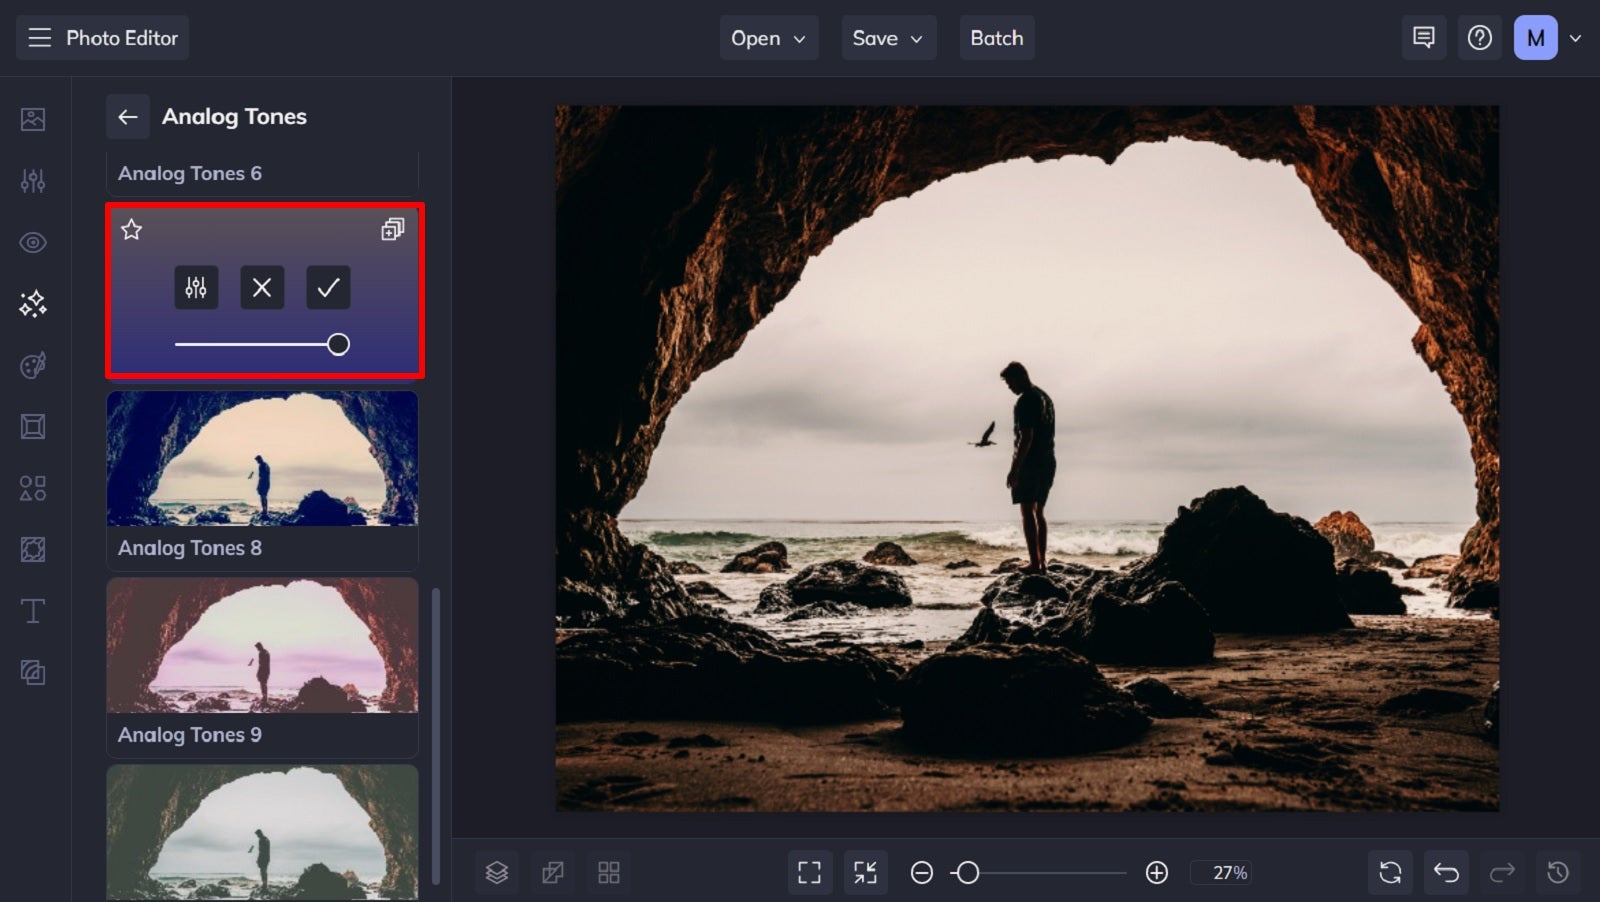Confirm the effect with the checkmark
The image size is (1600, 902).
[327, 288]
